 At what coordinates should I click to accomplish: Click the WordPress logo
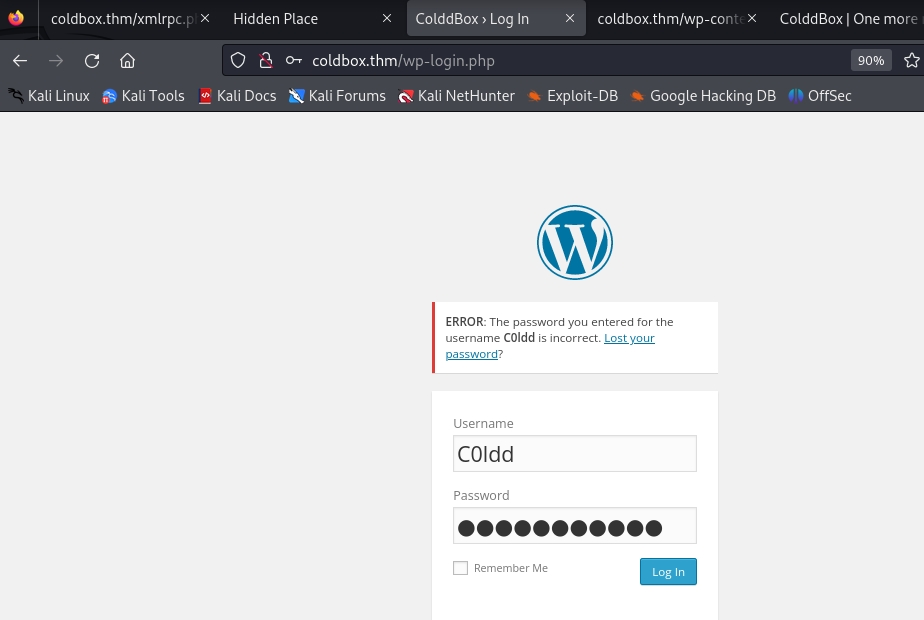(575, 243)
